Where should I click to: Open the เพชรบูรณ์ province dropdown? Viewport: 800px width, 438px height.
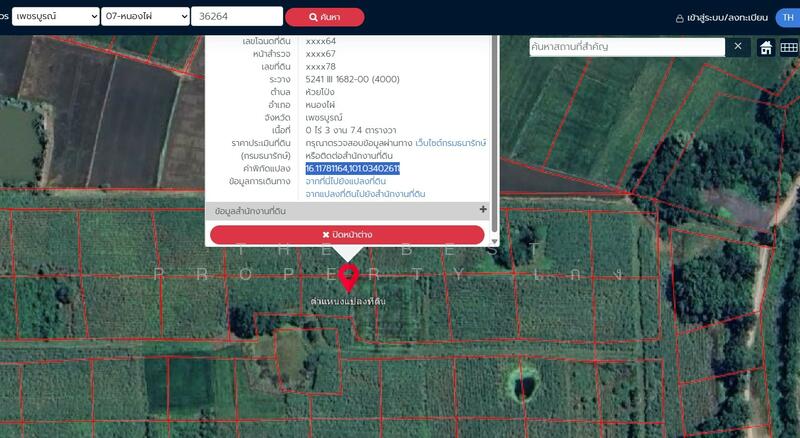[x=55, y=17]
